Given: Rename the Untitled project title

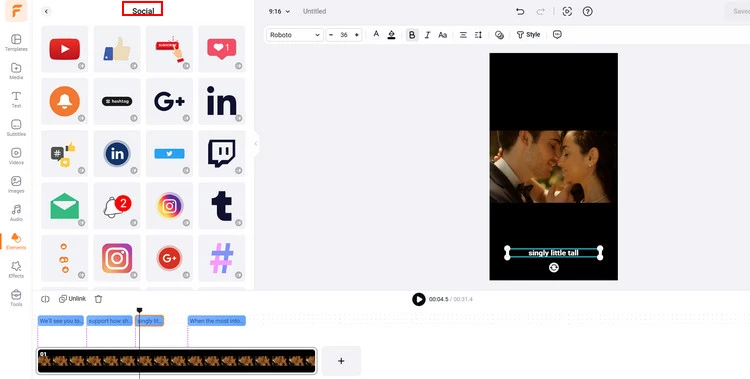Looking at the screenshot, I should tap(314, 11).
